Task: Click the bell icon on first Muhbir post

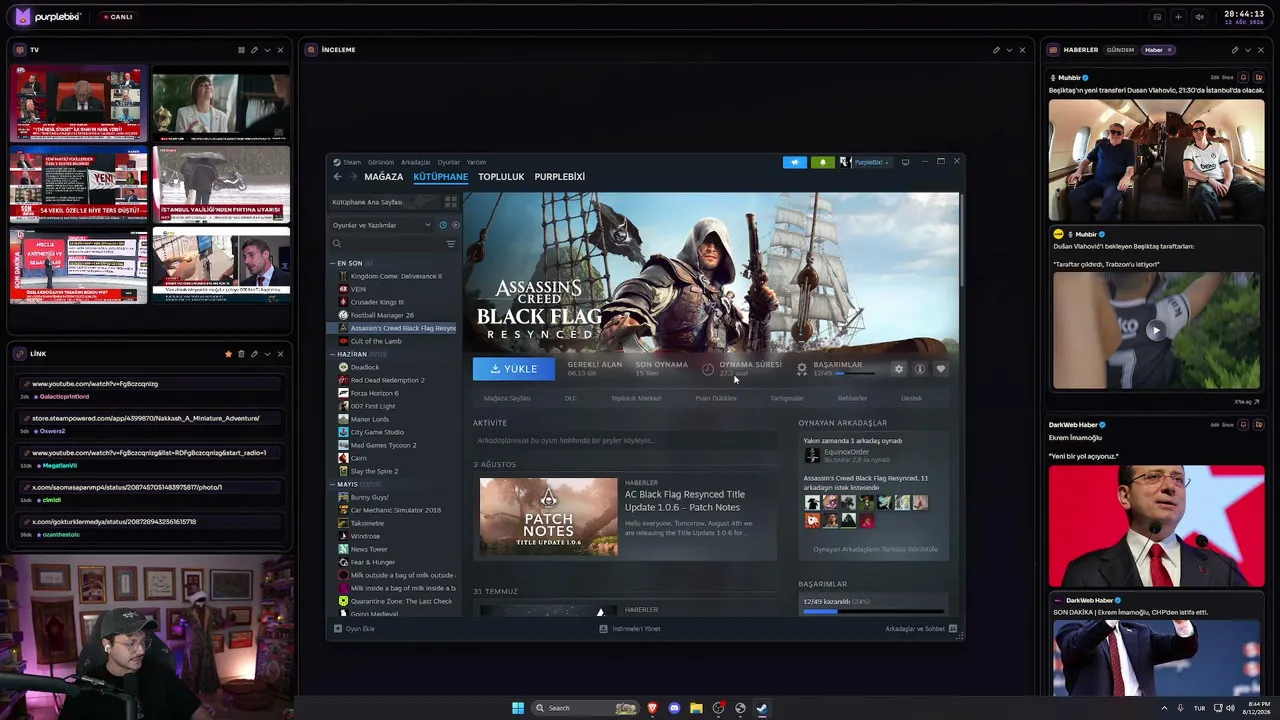Action: tap(1244, 77)
